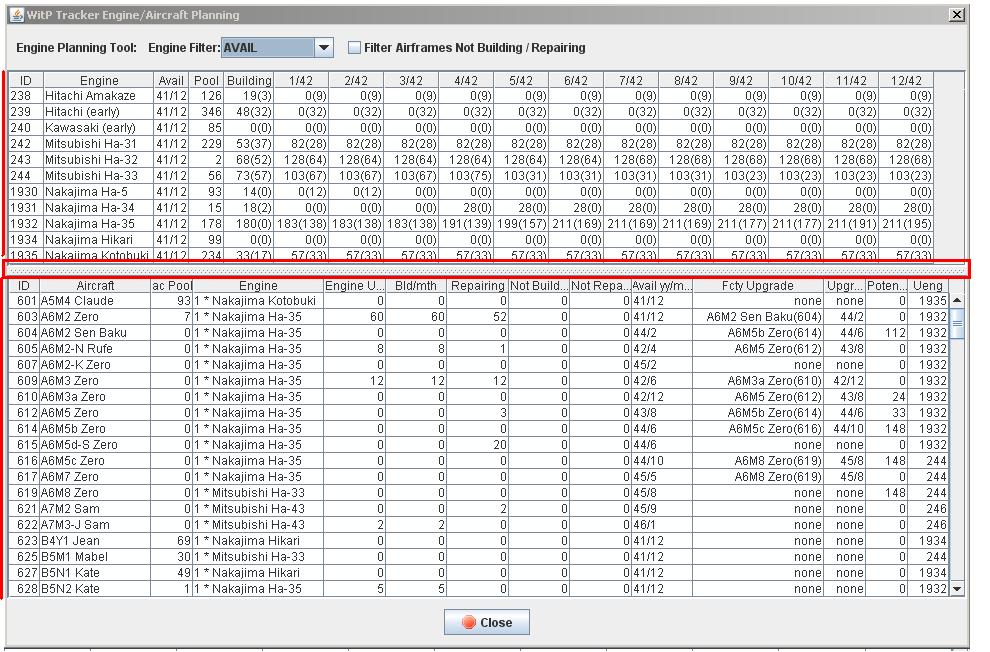The width and height of the screenshot is (990, 652).
Task: Click the Close button
Action: click(x=486, y=622)
